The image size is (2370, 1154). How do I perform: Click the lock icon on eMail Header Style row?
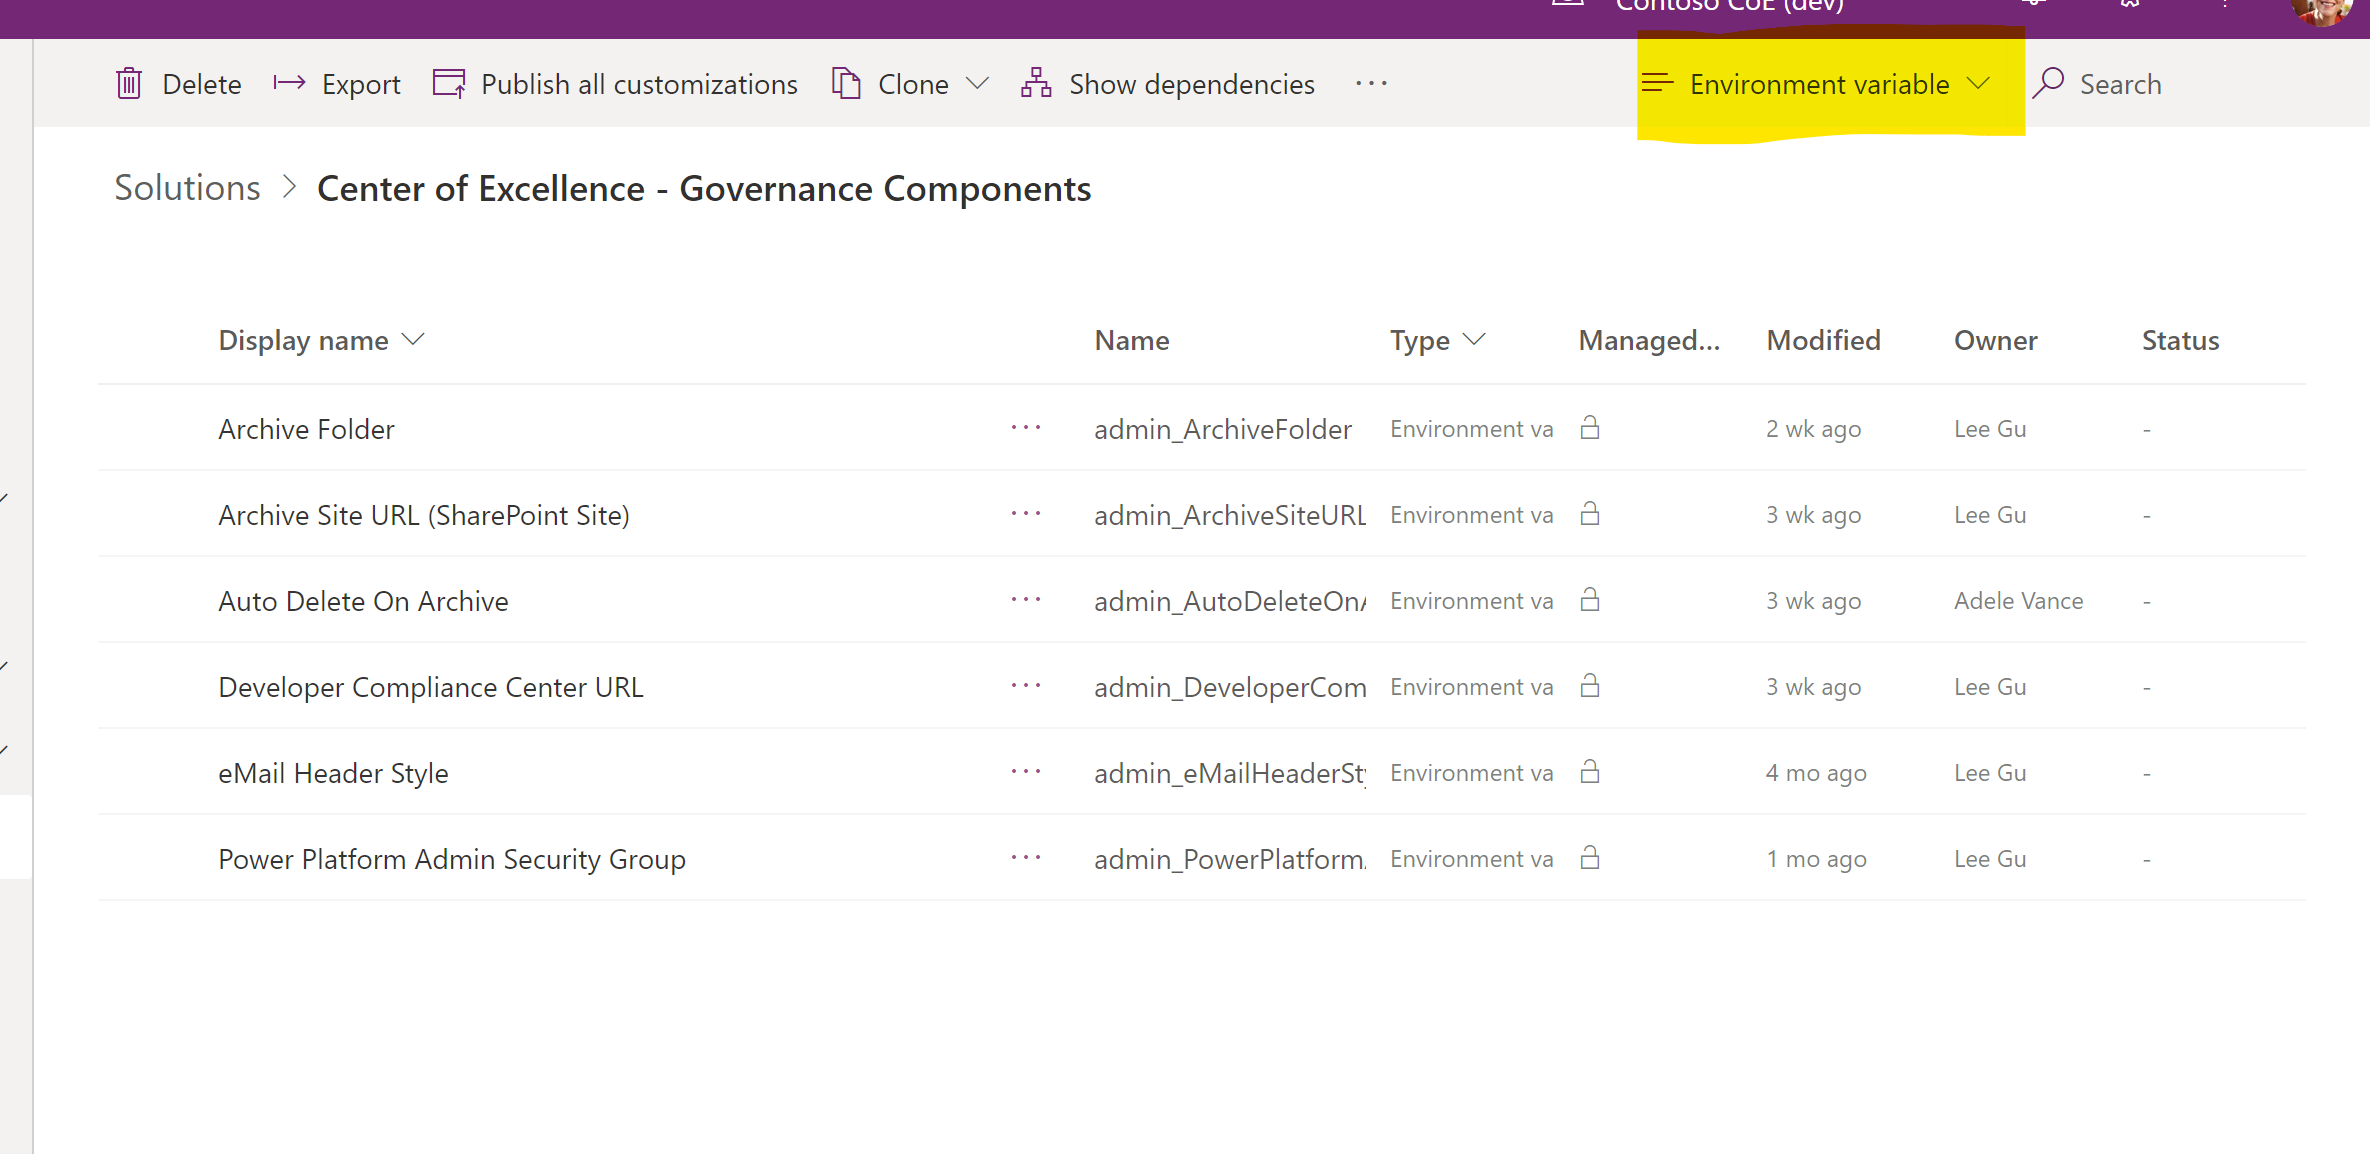1590,772
